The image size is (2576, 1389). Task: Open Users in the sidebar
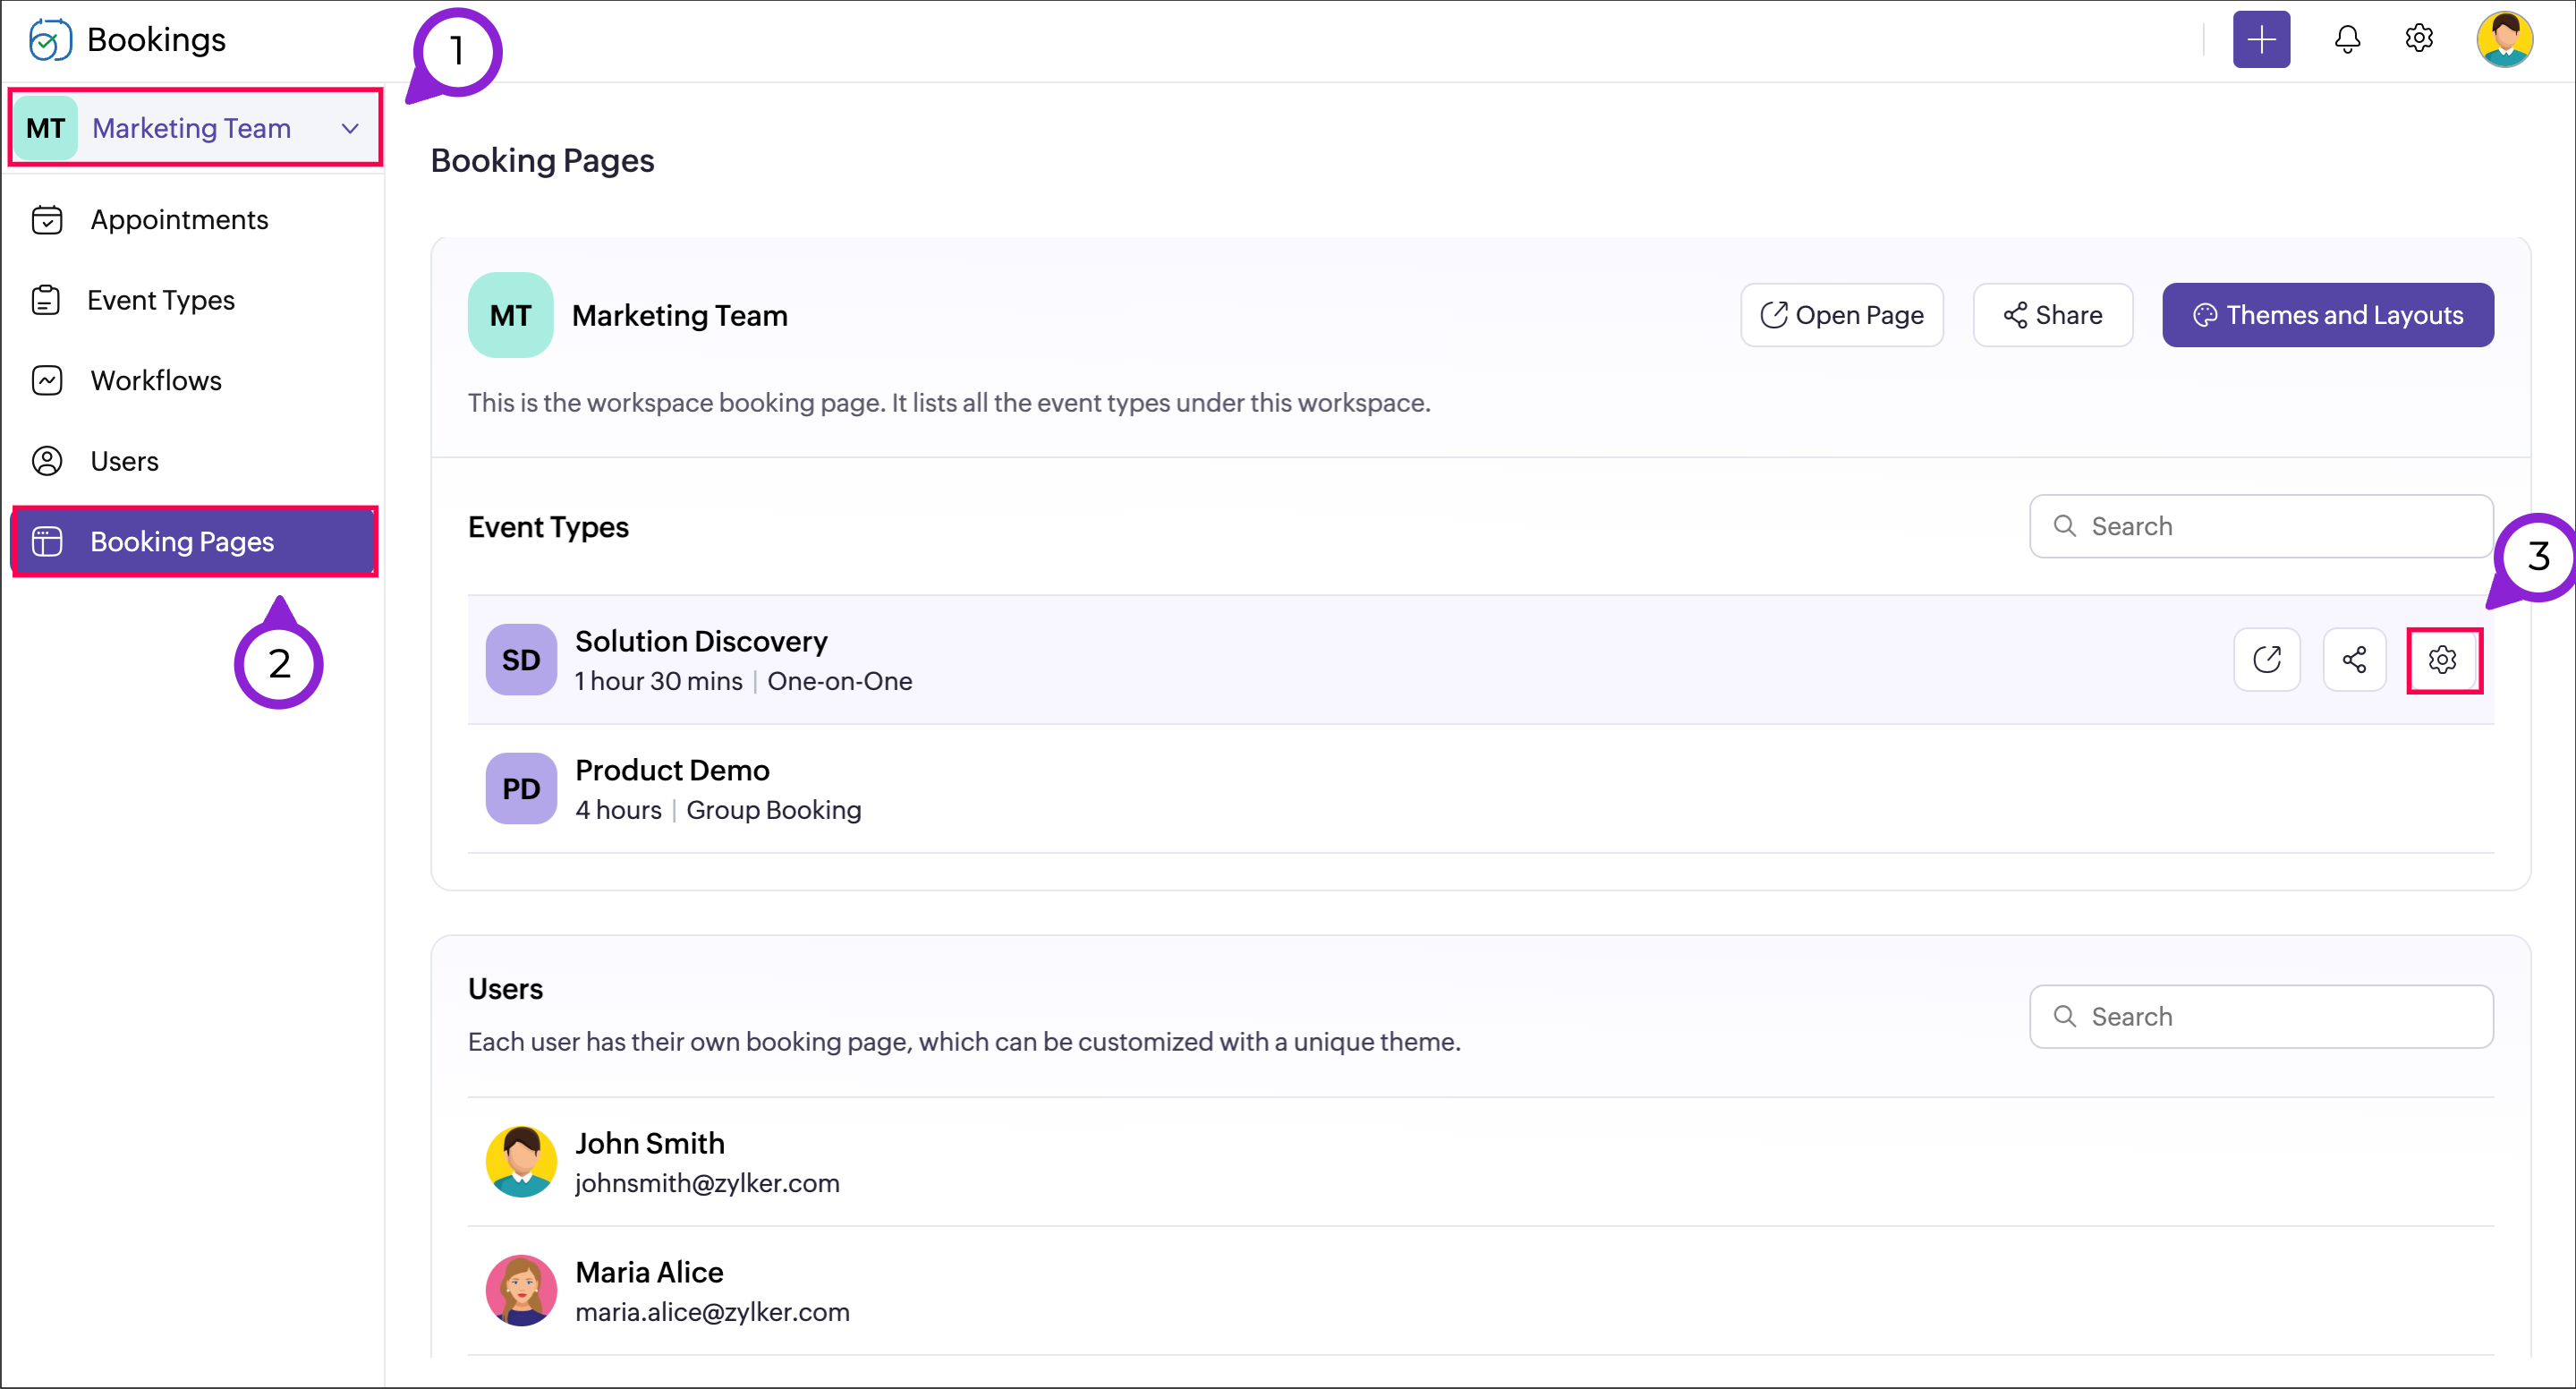pos(124,461)
